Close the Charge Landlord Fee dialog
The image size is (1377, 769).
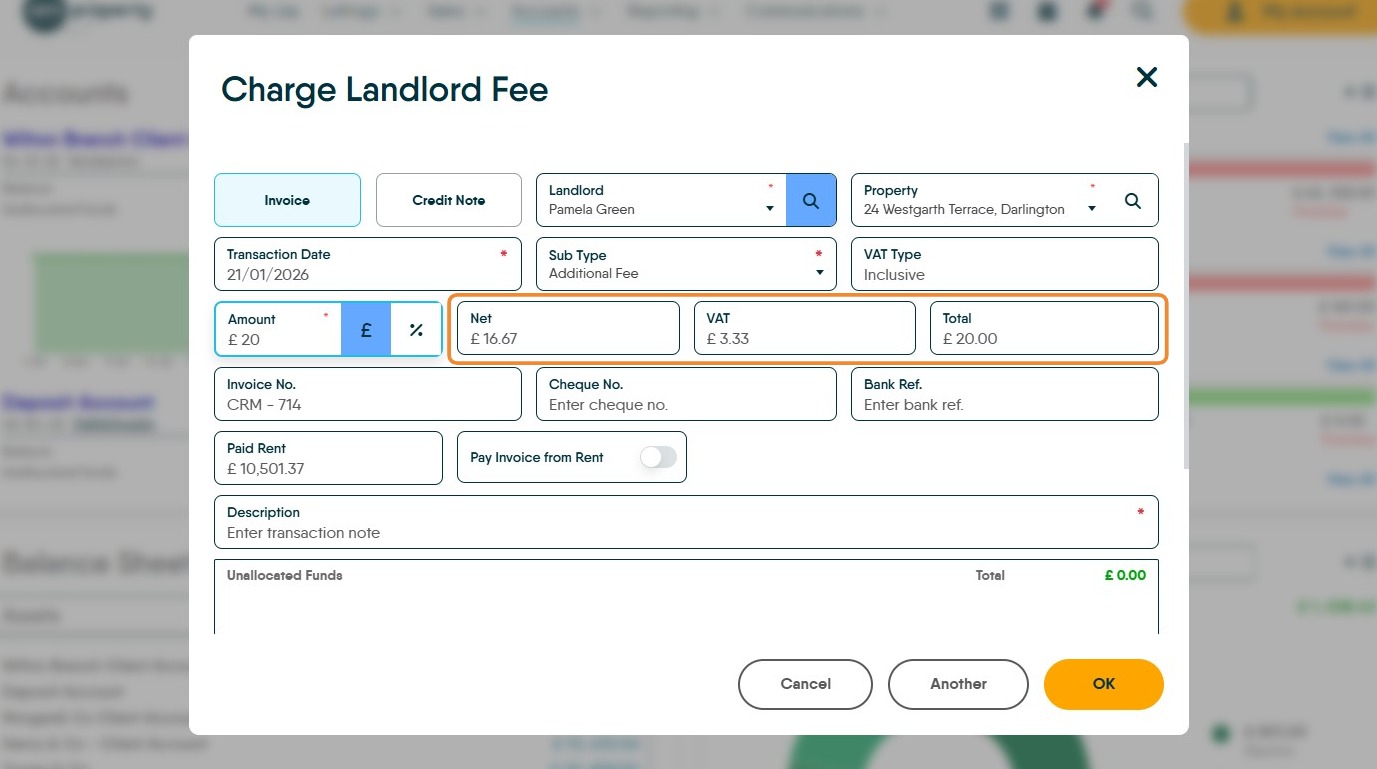point(1147,77)
